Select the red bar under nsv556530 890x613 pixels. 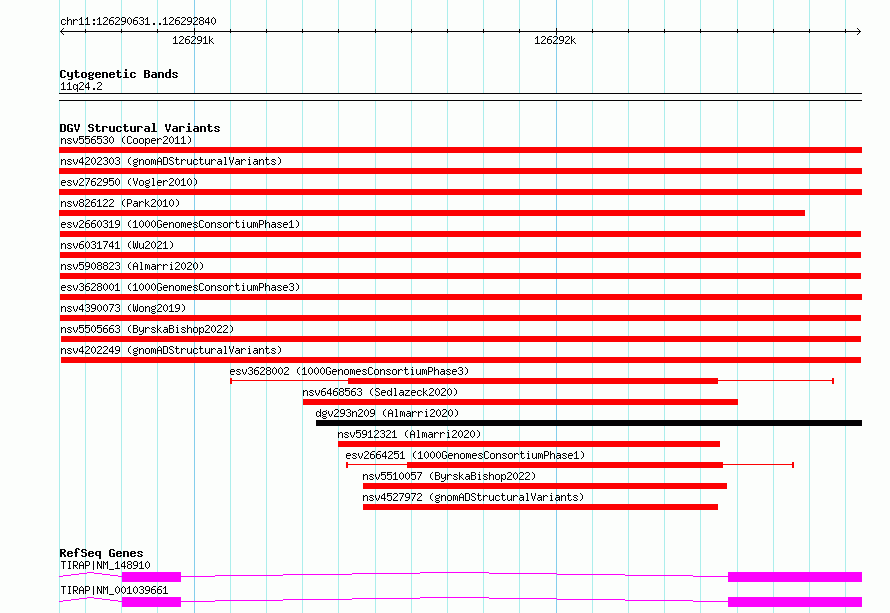tap(460, 150)
